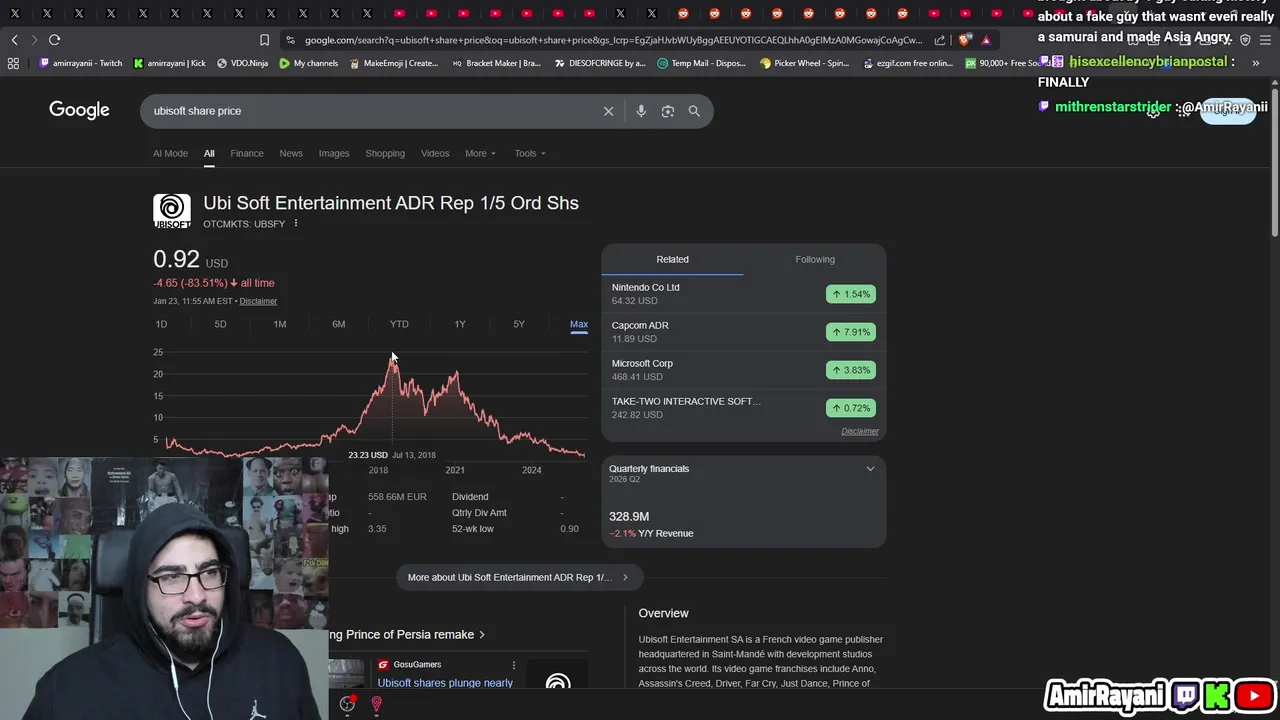Open site settings icon in address bar
This screenshot has width=1280, height=720.
[290, 40]
